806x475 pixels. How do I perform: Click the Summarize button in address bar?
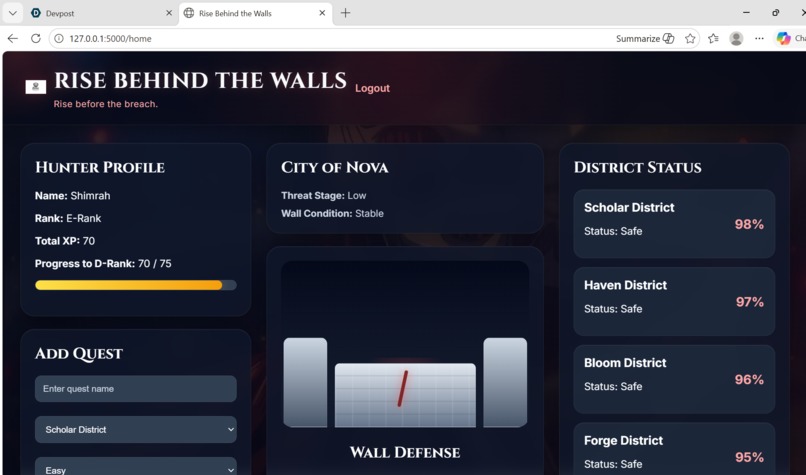(645, 39)
